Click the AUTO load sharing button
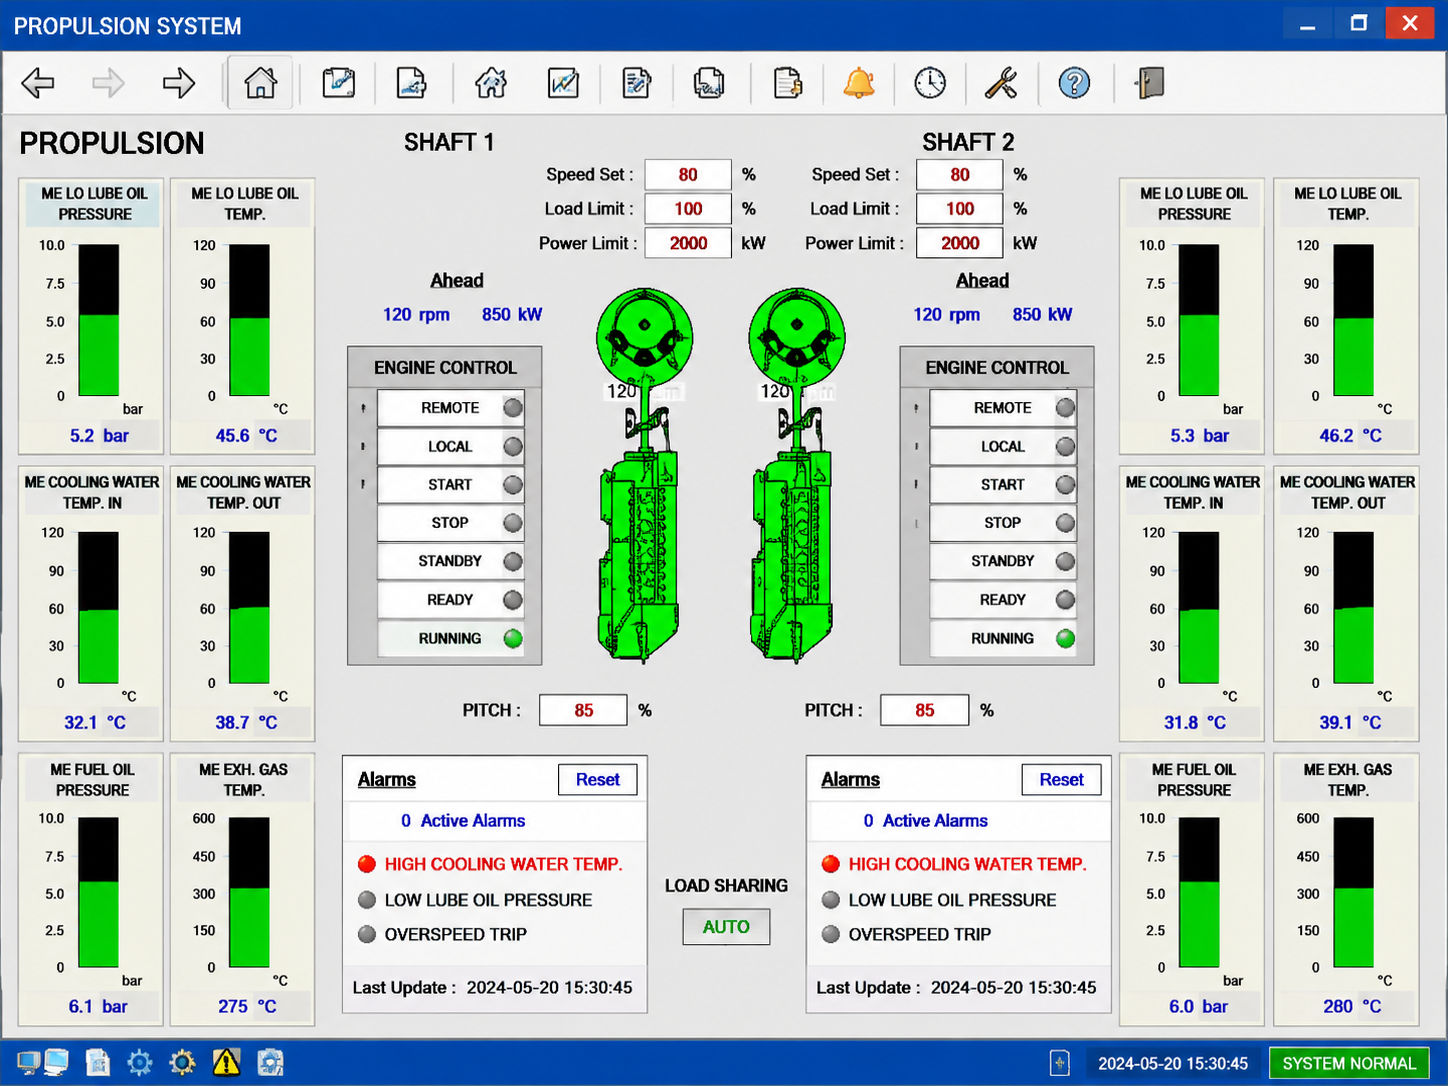This screenshot has width=1448, height=1086. 726,927
